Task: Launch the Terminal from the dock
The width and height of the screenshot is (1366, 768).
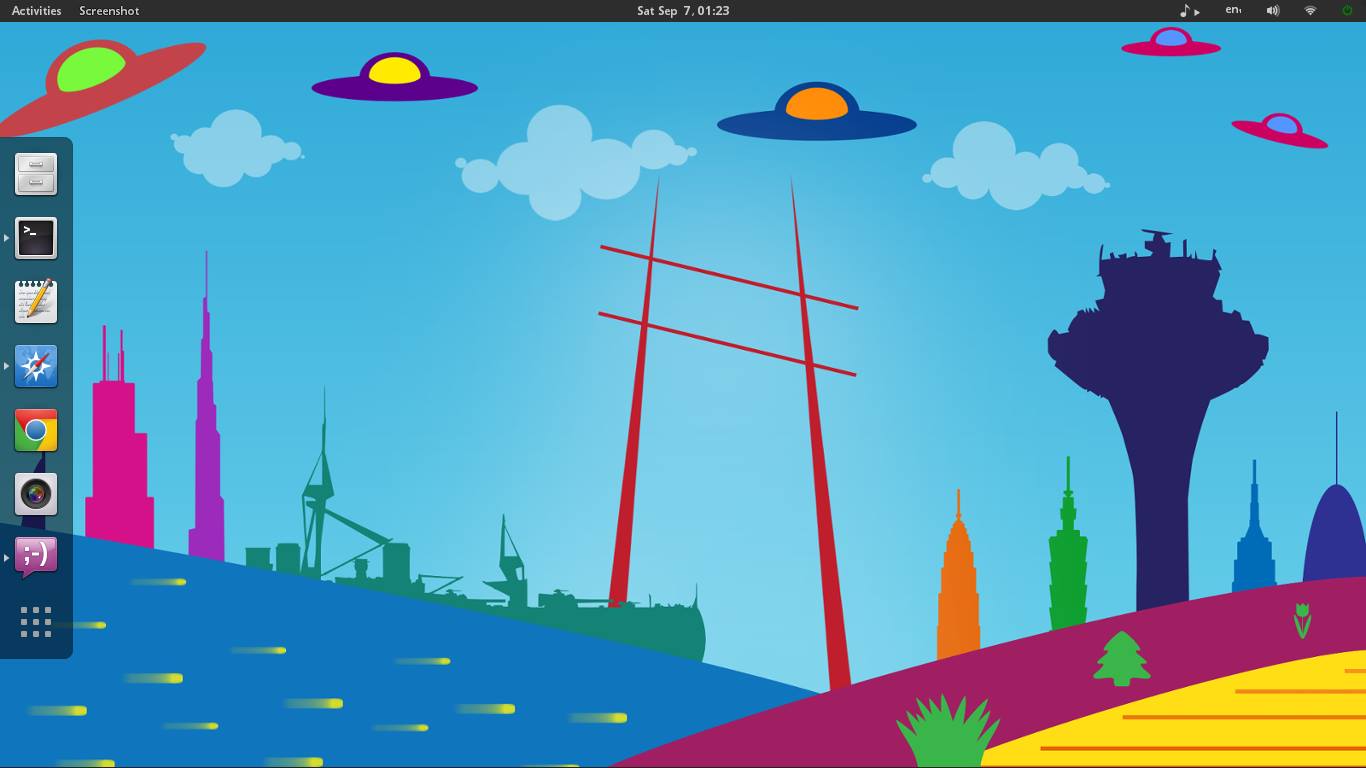Action: pos(36,238)
